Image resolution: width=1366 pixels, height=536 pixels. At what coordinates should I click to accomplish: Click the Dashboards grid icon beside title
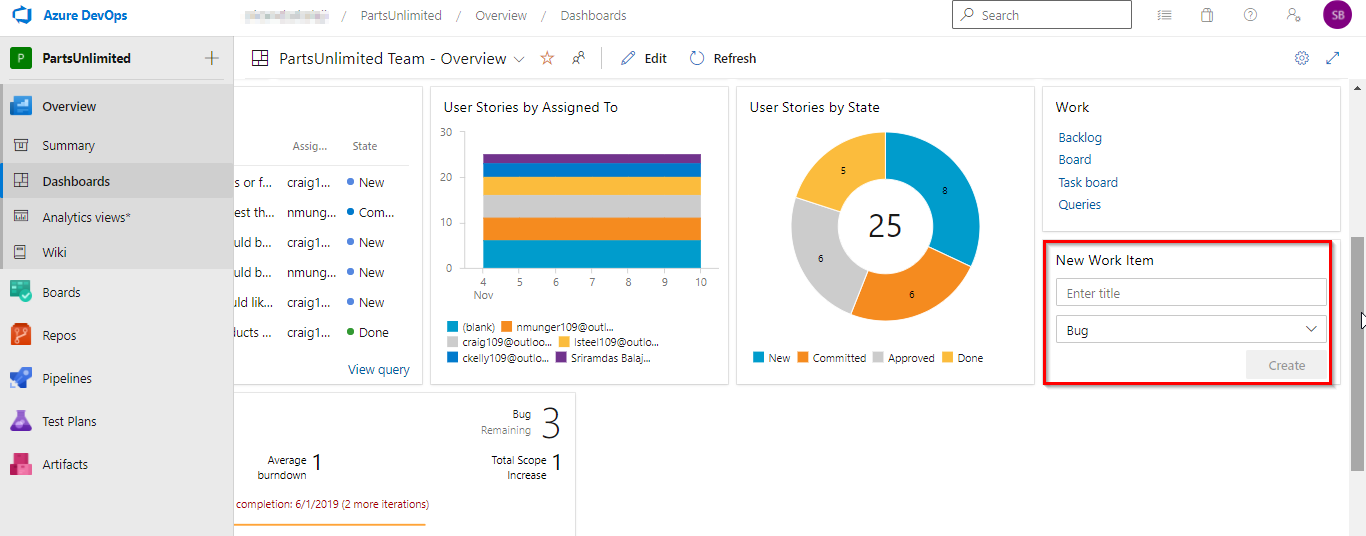tap(260, 58)
